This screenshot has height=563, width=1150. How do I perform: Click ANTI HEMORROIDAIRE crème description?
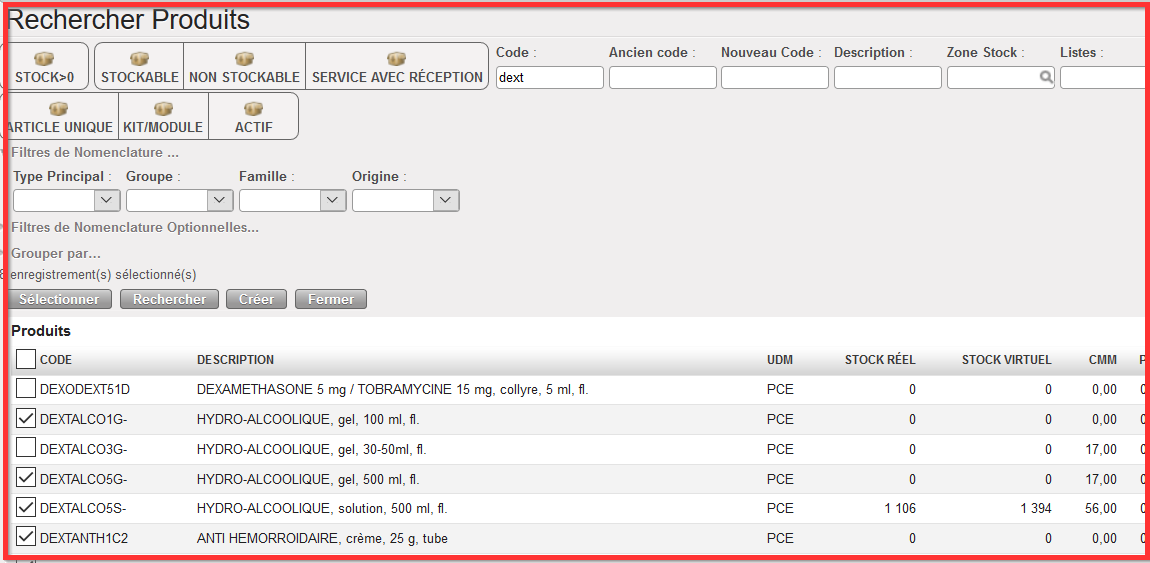(322, 538)
